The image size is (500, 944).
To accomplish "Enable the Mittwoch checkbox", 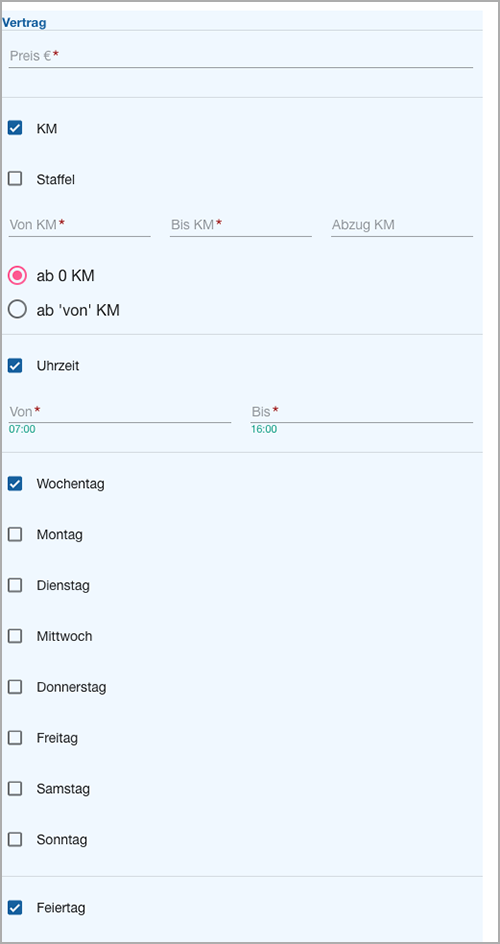I will tap(15, 636).
